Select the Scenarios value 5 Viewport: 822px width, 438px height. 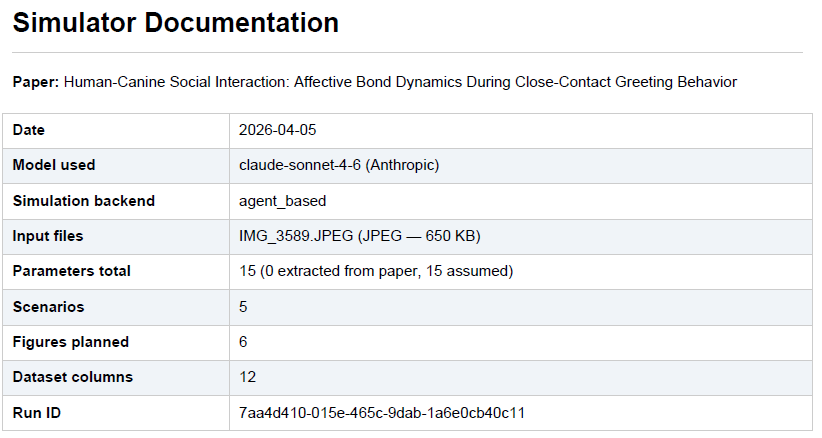tap(243, 307)
